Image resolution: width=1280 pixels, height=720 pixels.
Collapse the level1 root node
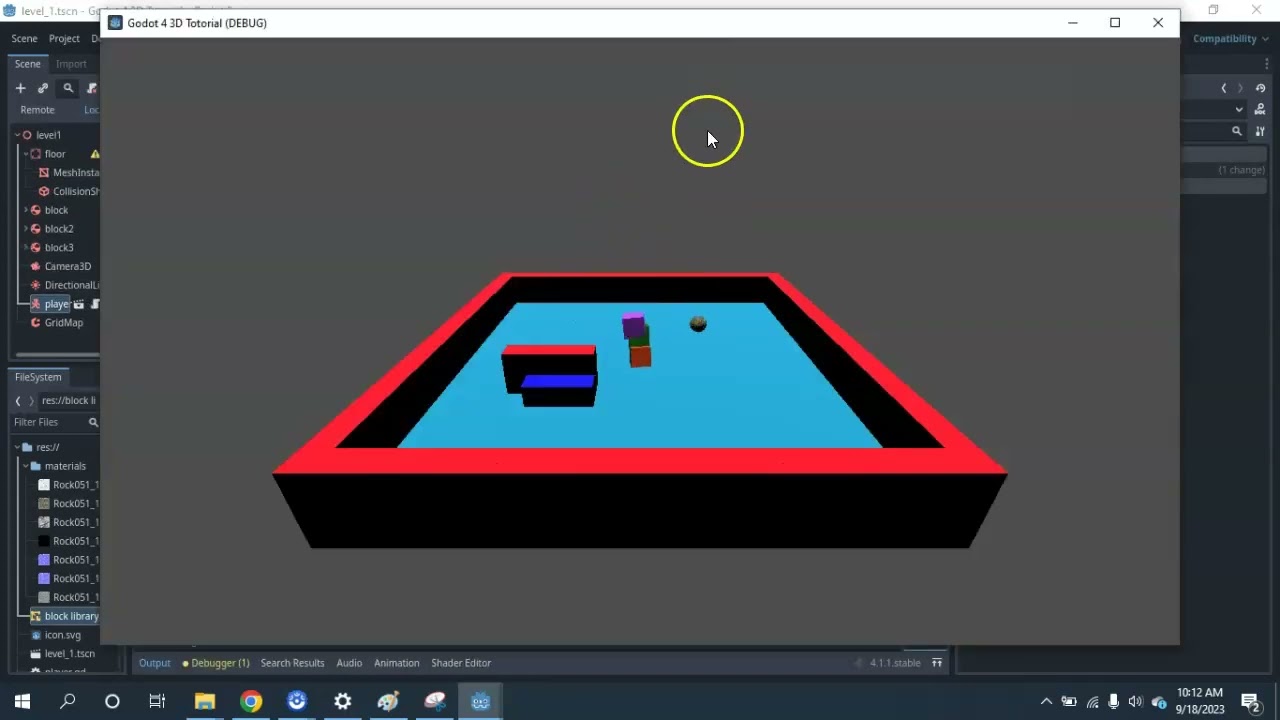click(18, 135)
